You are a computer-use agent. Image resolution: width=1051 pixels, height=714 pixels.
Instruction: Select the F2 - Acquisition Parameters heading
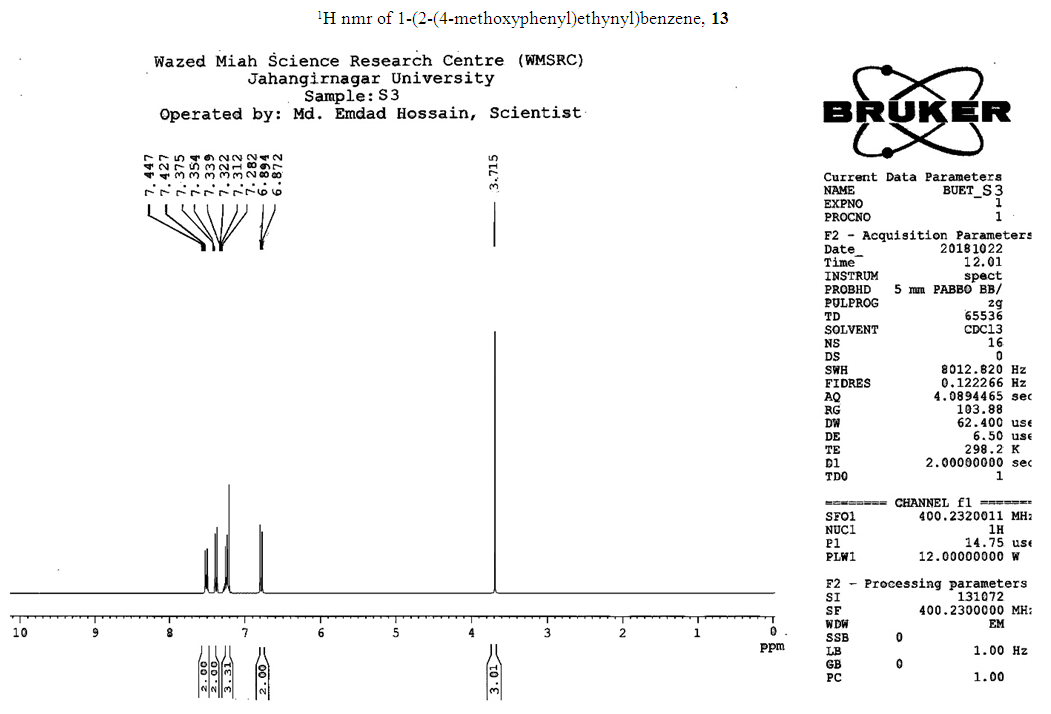coord(927,235)
